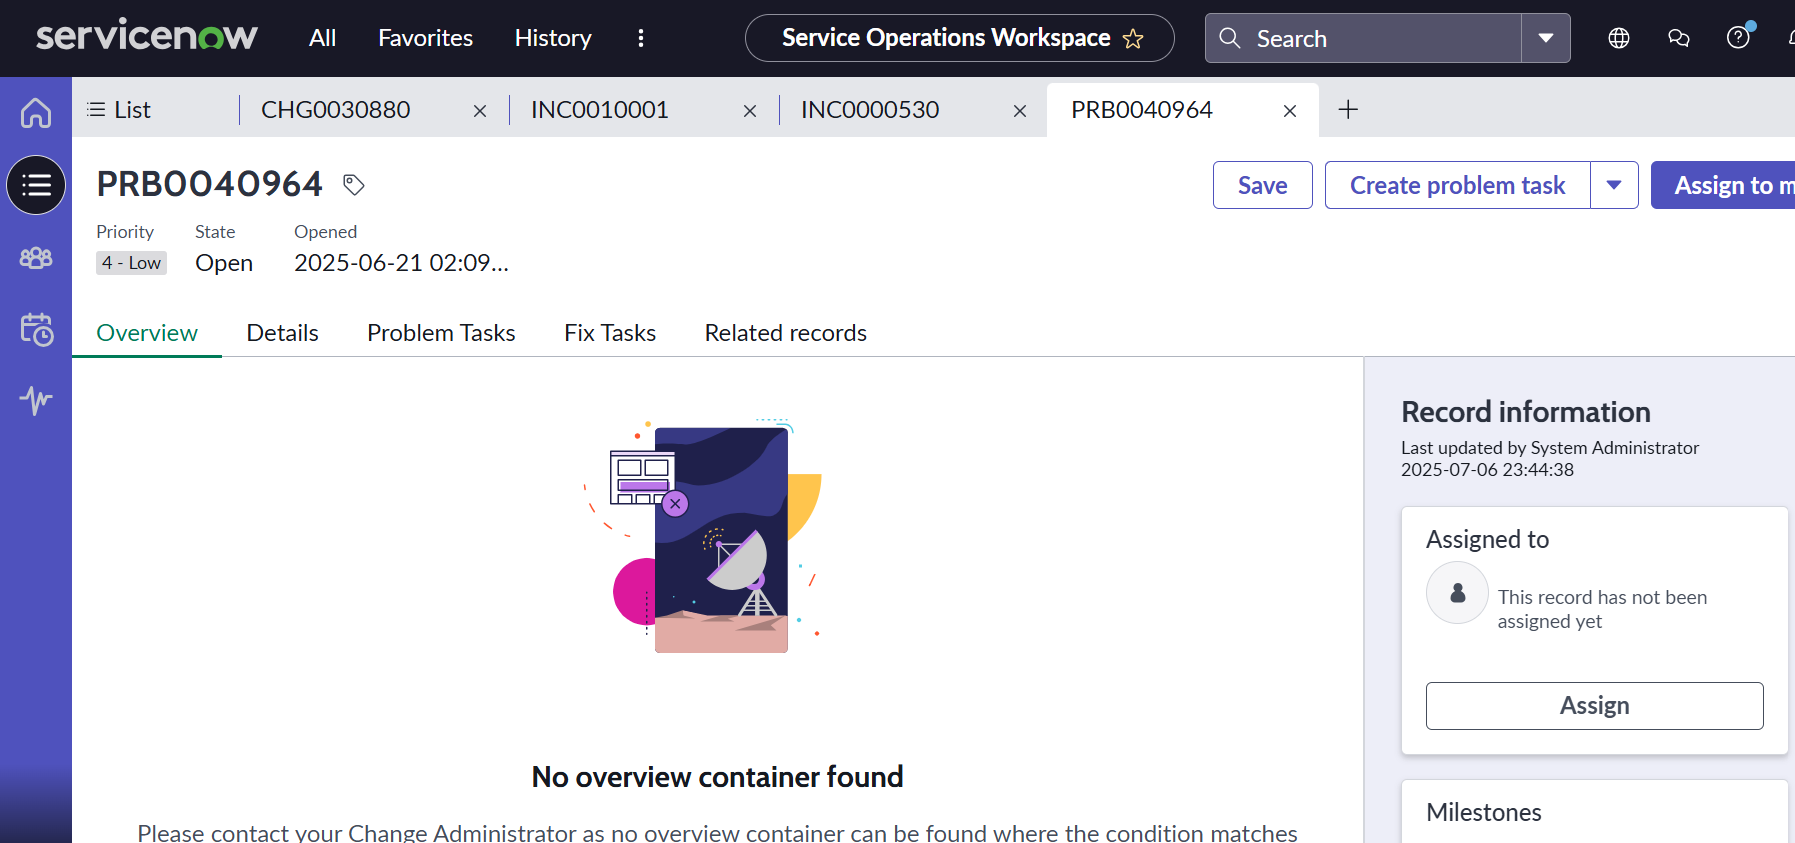Image resolution: width=1795 pixels, height=843 pixels.
Task: Open the activity pulse sidebar icon
Action: (x=36, y=400)
